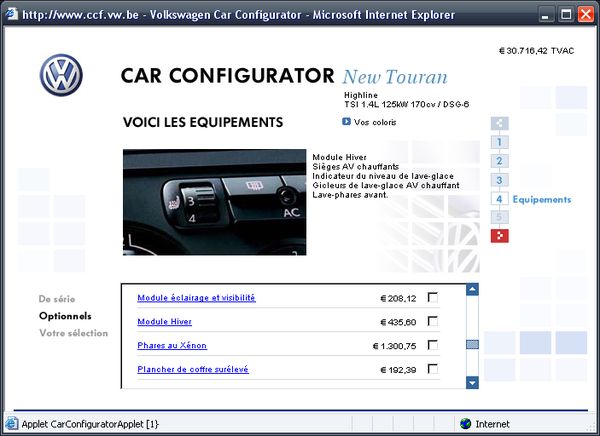Switch to De série equipment tab
600x436 pixels.
click(x=57, y=299)
